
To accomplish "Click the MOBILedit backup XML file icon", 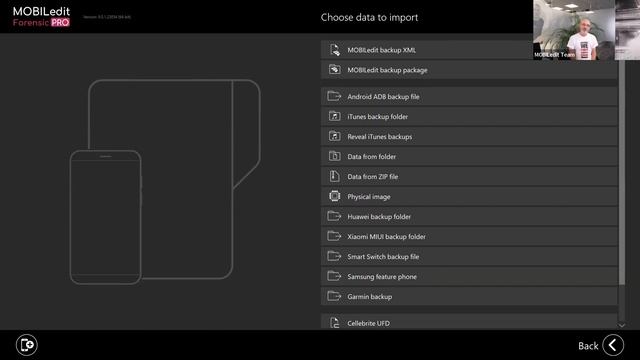I will (x=334, y=50).
